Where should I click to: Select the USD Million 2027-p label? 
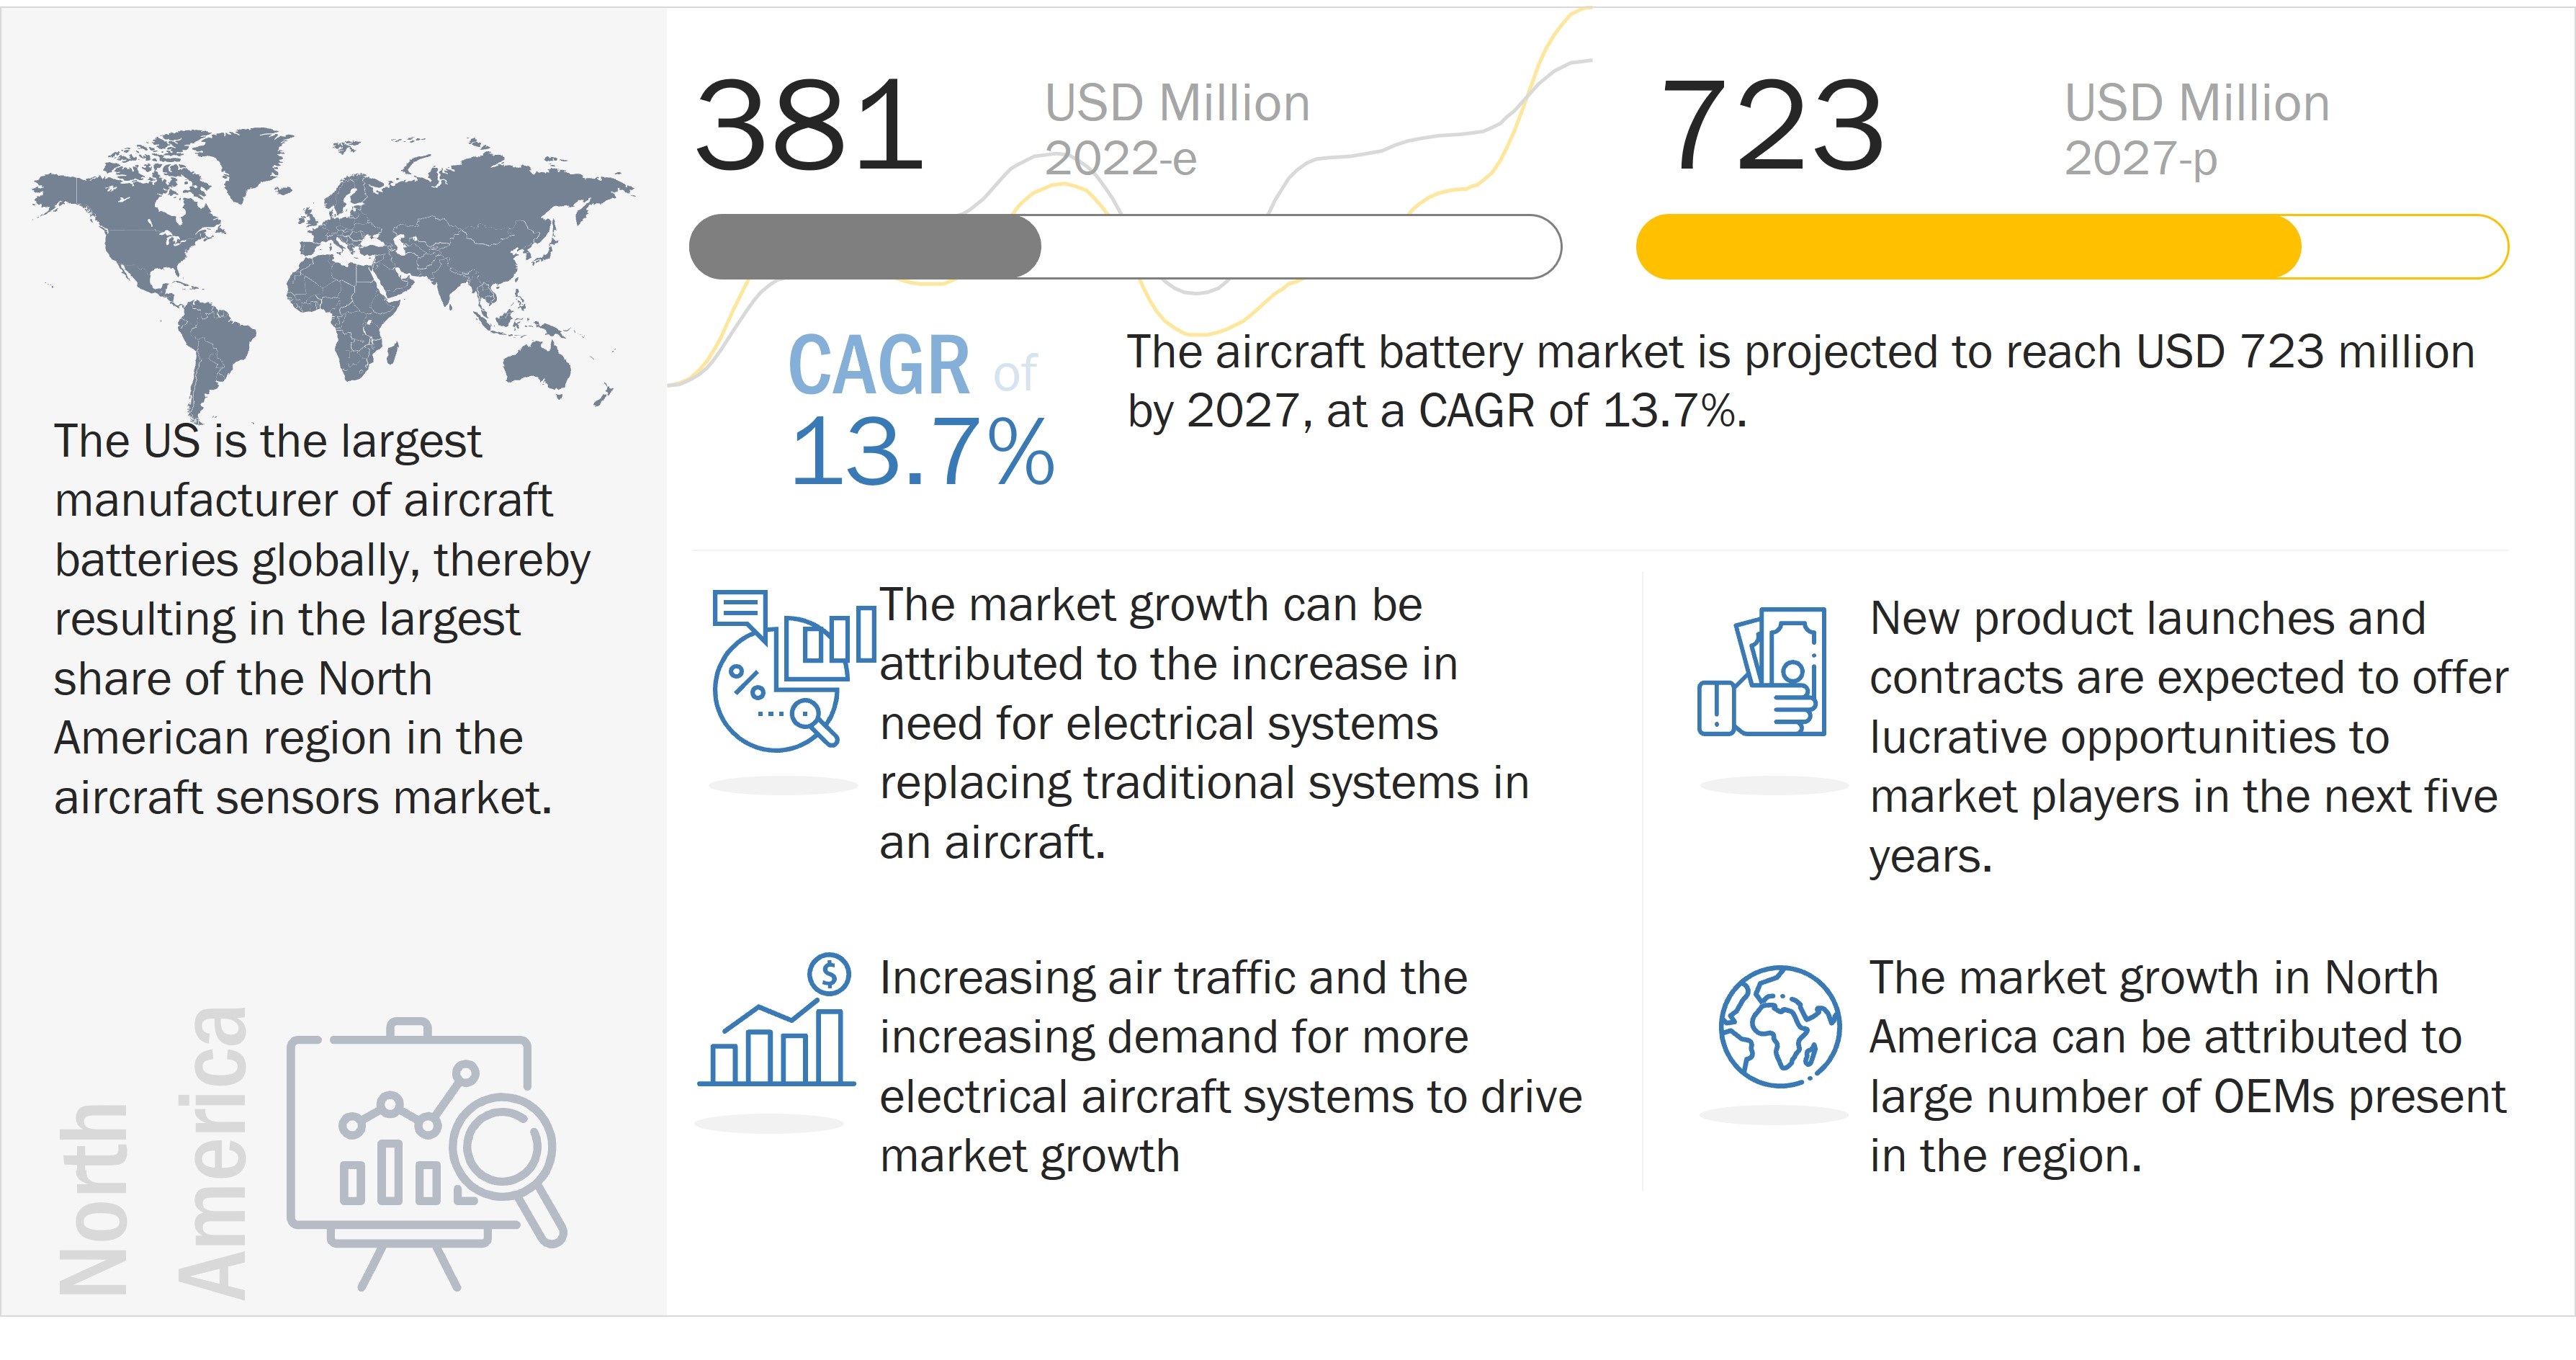click(x=2196, y=130)
